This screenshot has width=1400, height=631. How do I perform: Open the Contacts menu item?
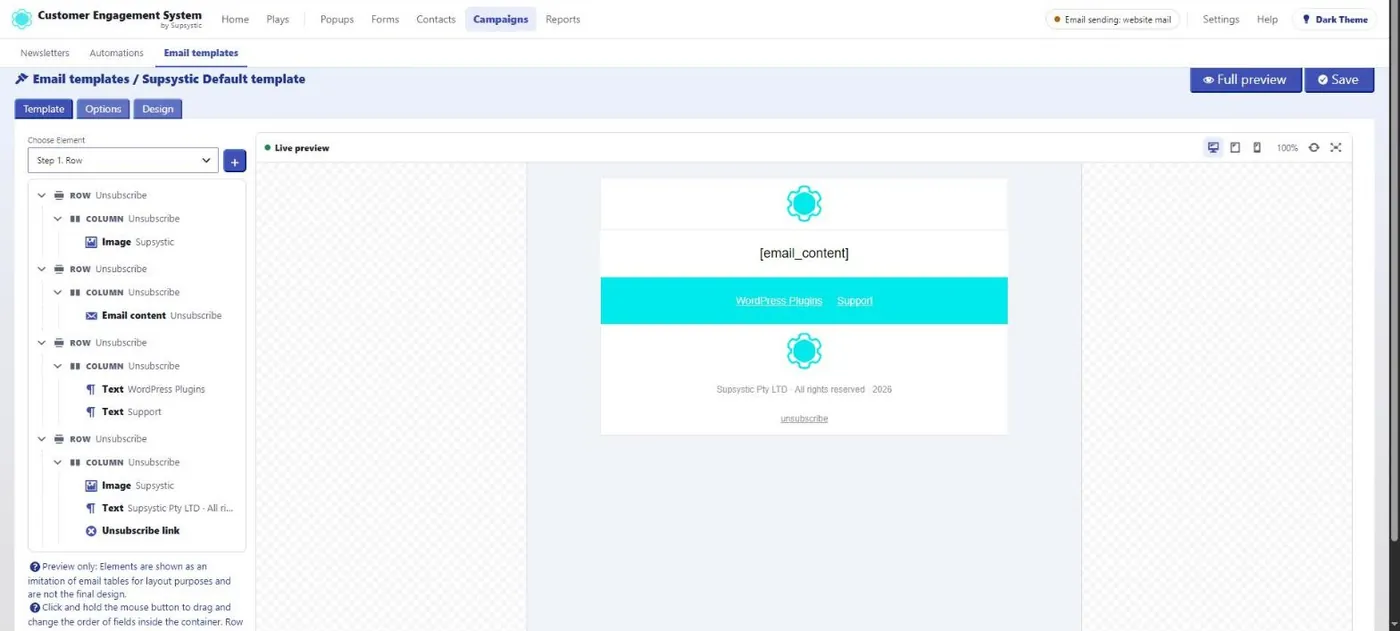[x=436, y=19]
